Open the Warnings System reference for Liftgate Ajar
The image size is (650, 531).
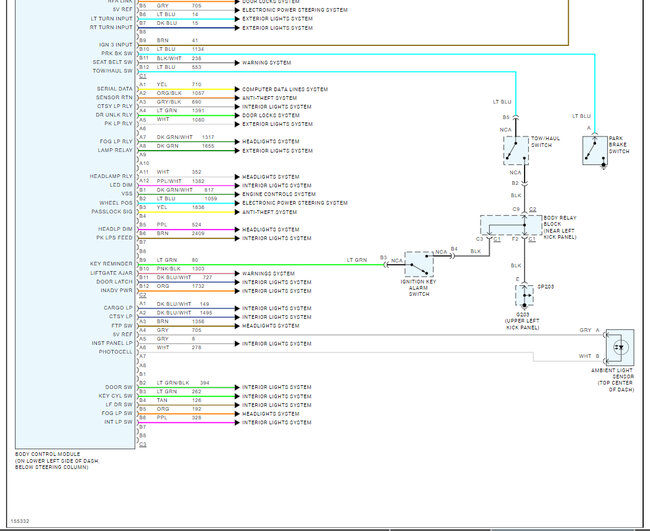268,273
